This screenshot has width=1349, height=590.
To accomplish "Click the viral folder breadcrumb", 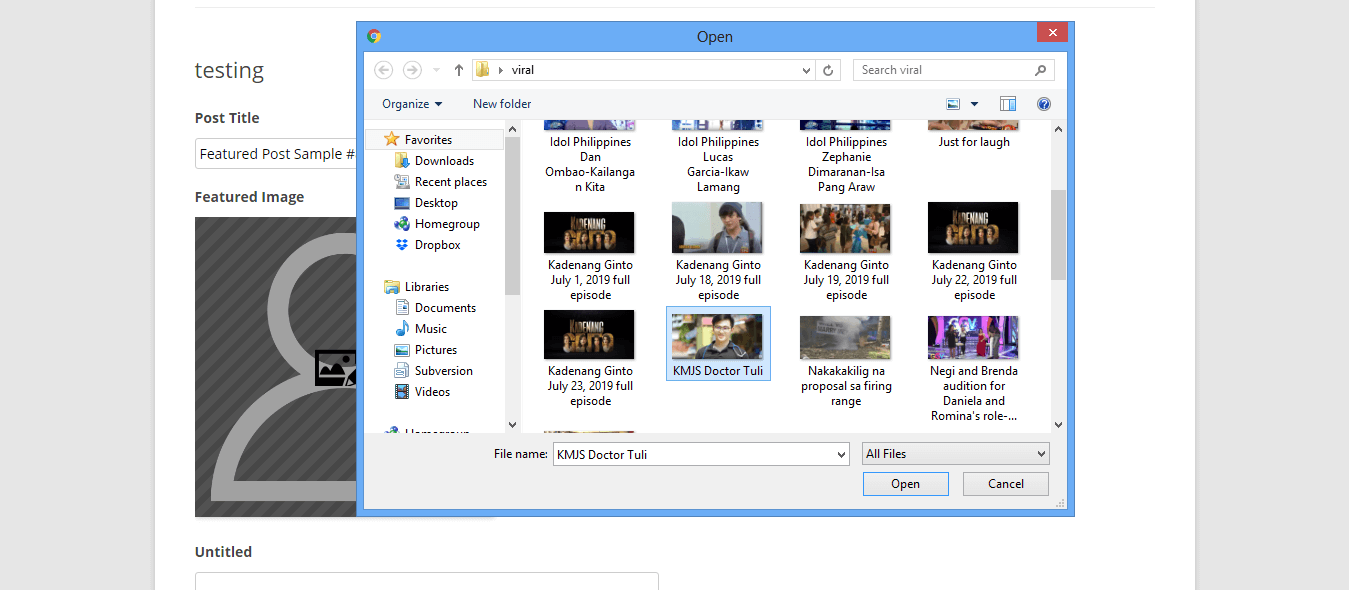I will coord(522,70).
